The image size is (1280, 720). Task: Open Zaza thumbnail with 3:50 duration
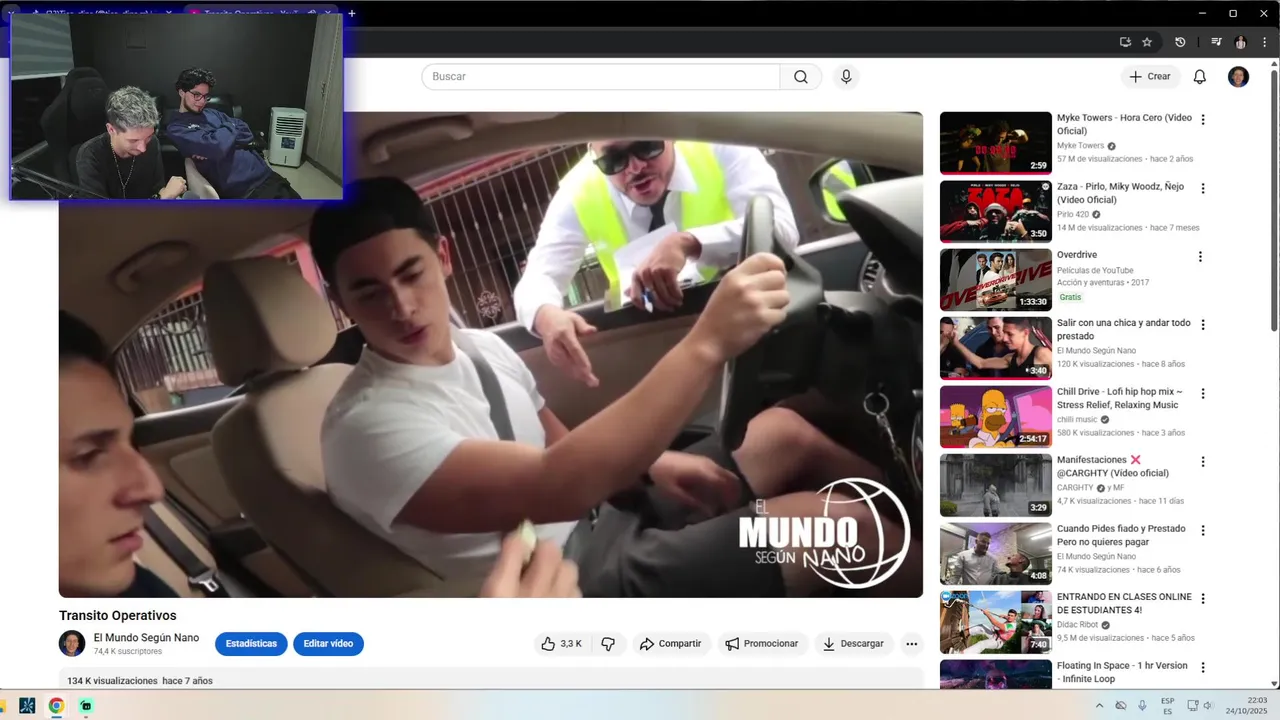(996, 211)
